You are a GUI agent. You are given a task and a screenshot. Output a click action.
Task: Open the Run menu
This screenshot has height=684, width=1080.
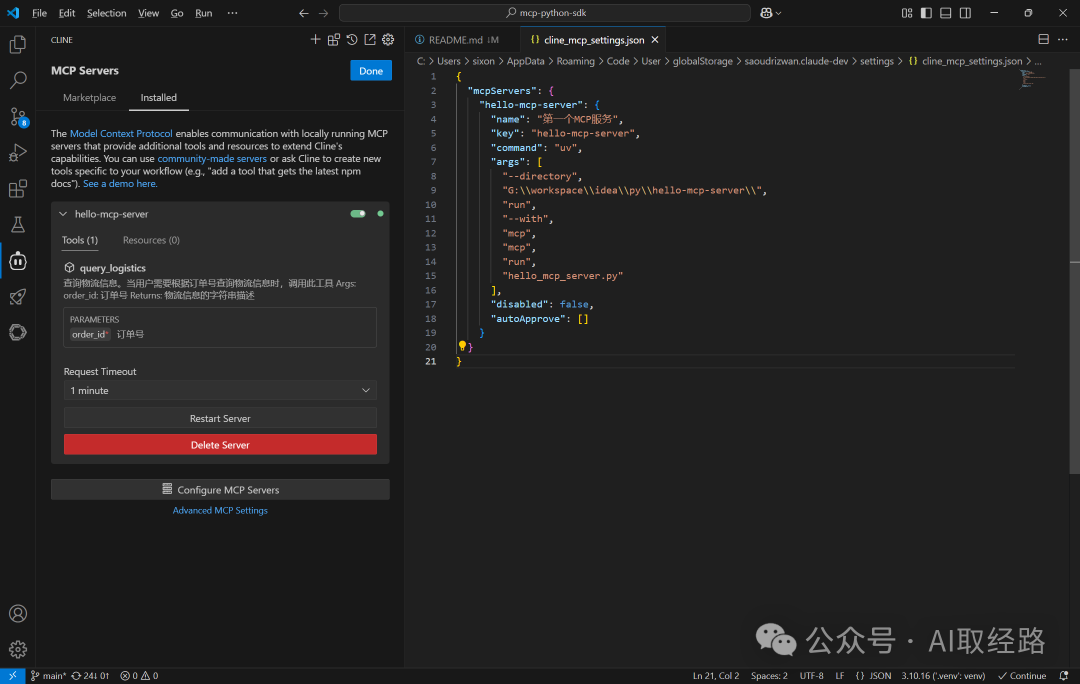[x=204, y=13]
